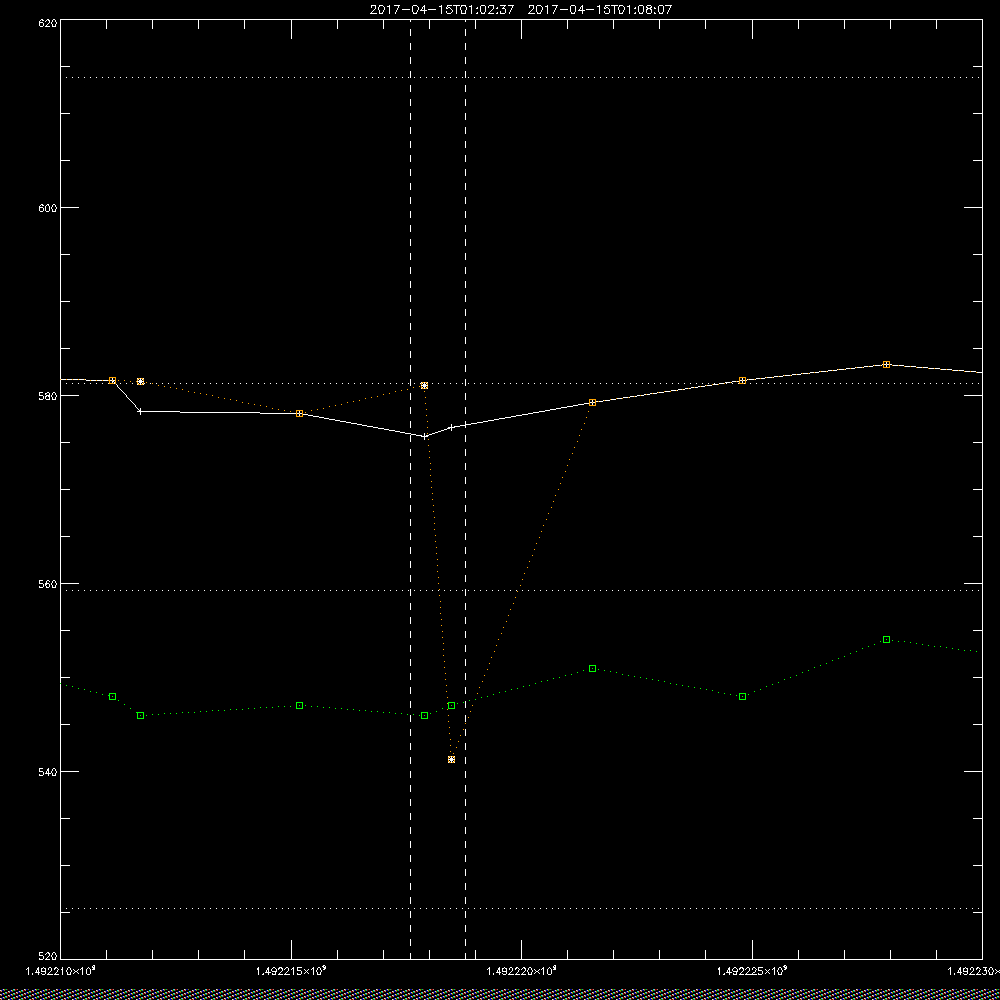Click the 1.492225×10⁹ x-axis label
The image size is (1000, 1000).
click(753, 971)
